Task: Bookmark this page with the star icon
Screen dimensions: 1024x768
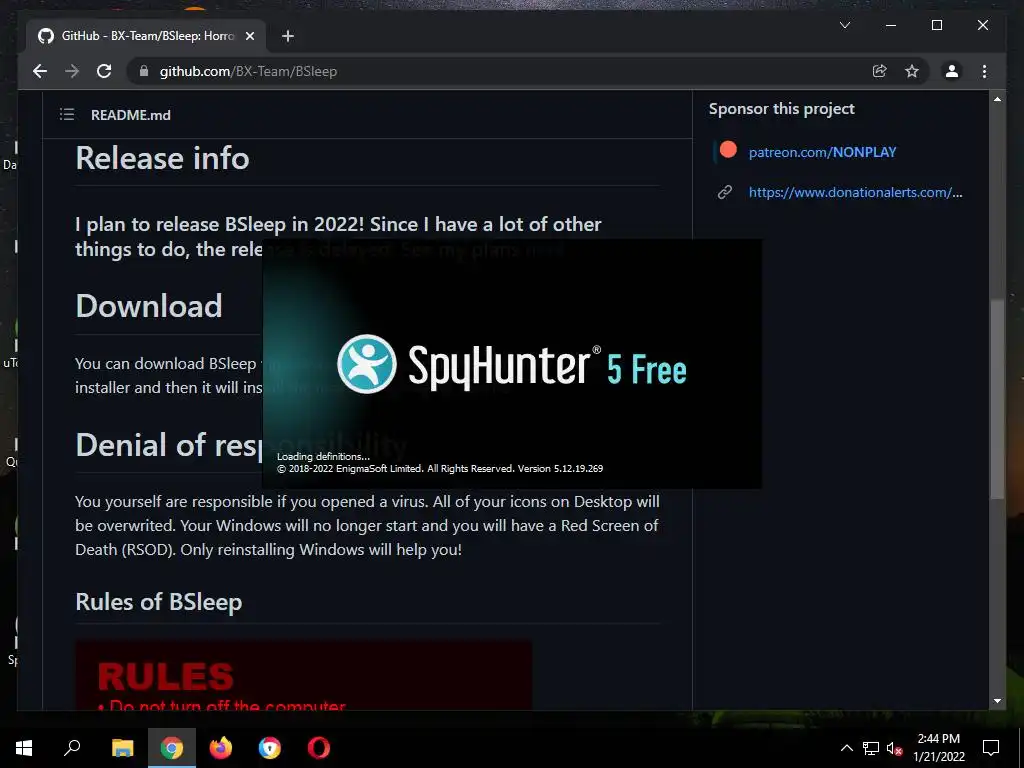Action: (912, 71)
